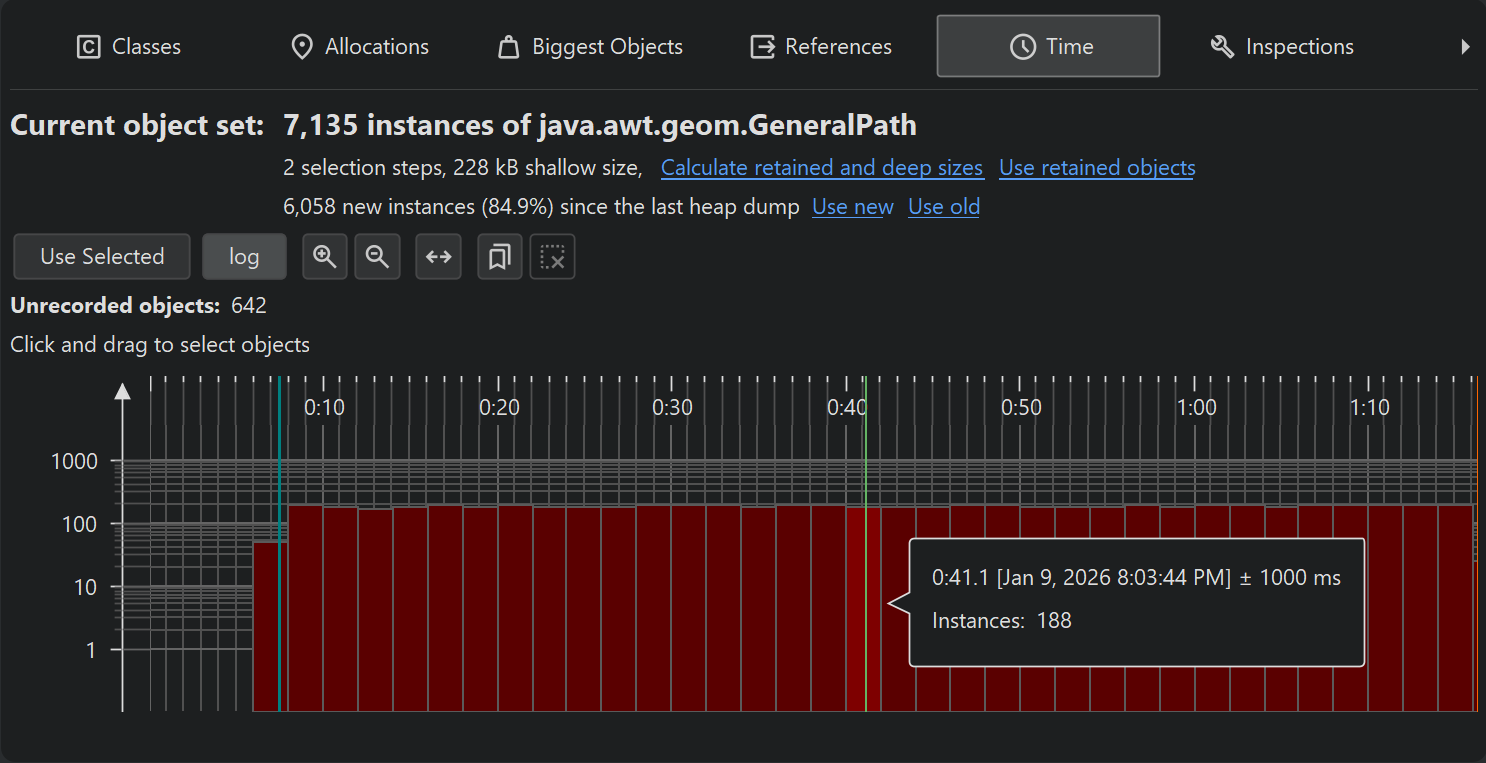Click the Use retained objects link
Viewport: 1486px width, 763px height.
pyautogui.click(x=1097, y=168)
